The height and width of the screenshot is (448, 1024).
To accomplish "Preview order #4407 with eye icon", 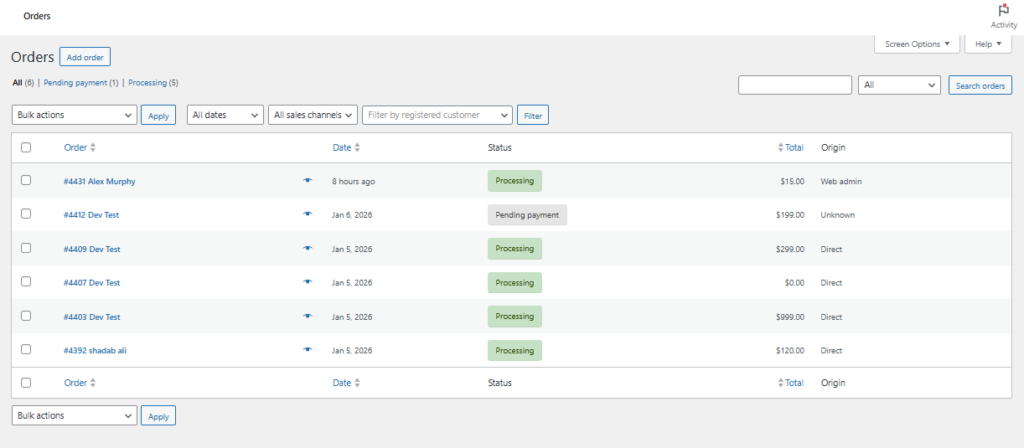I will coord(308,282).
